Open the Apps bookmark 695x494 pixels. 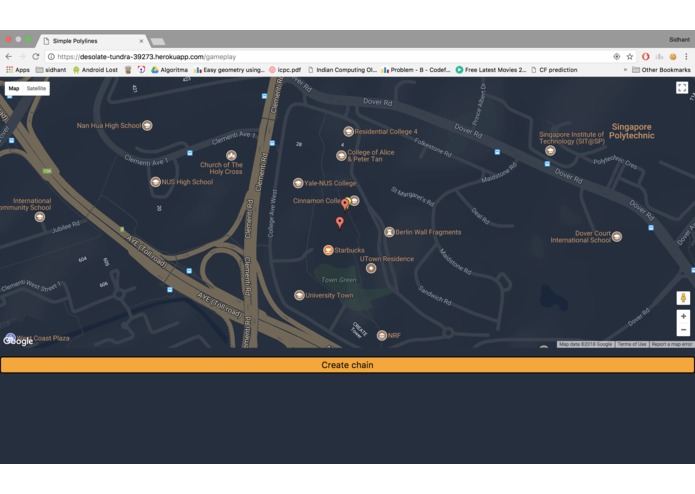(x=18, y=70)
